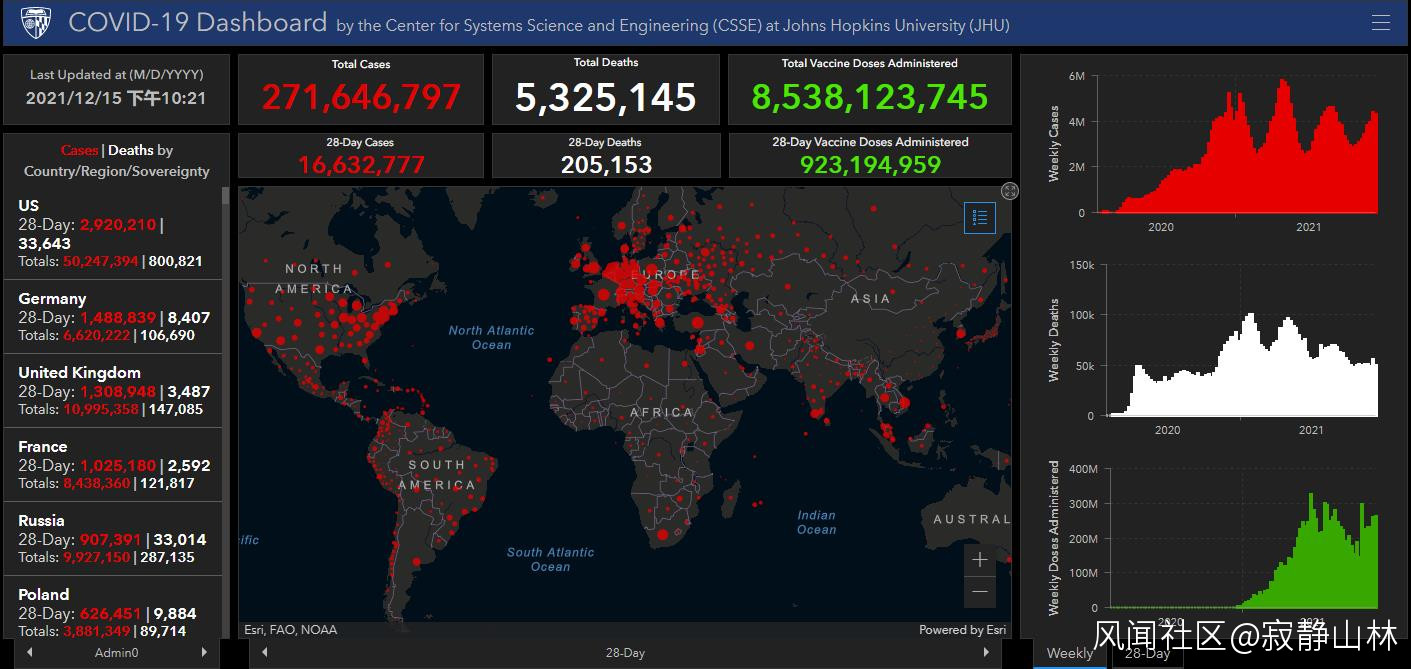Switch to the Weekly chart tab

click(x=1069, y=653)
